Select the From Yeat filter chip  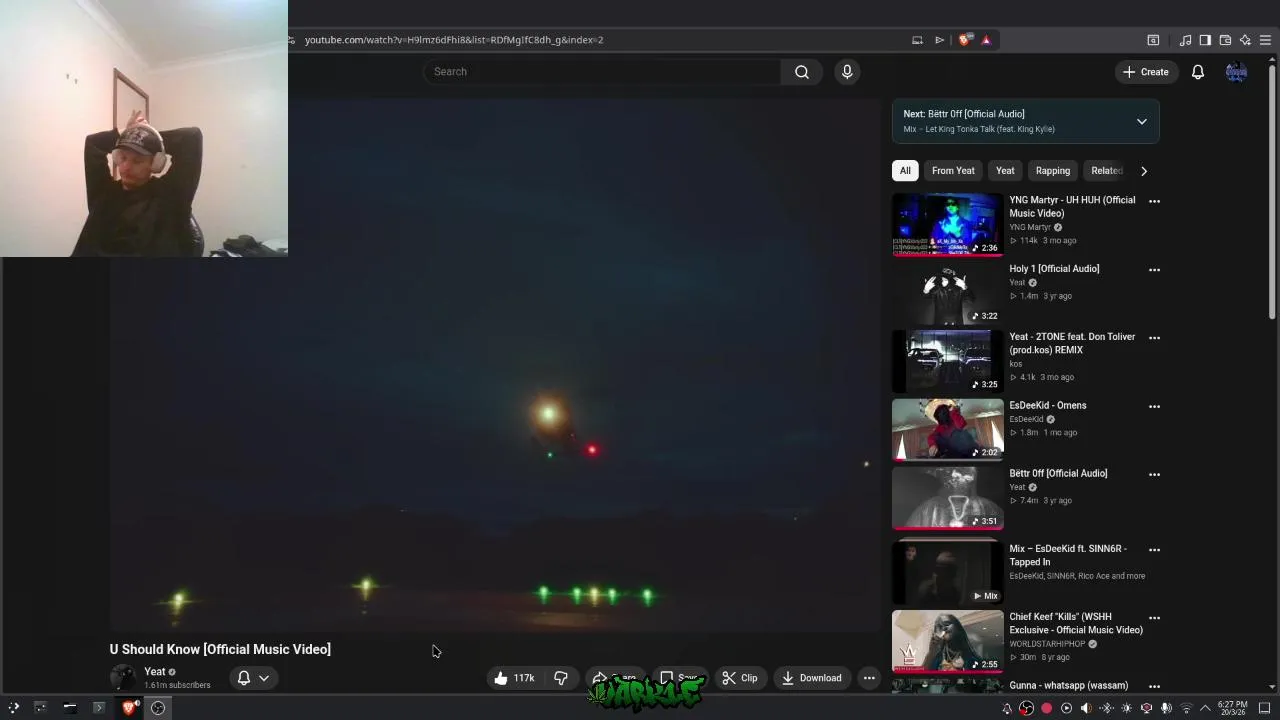point(953,171)
